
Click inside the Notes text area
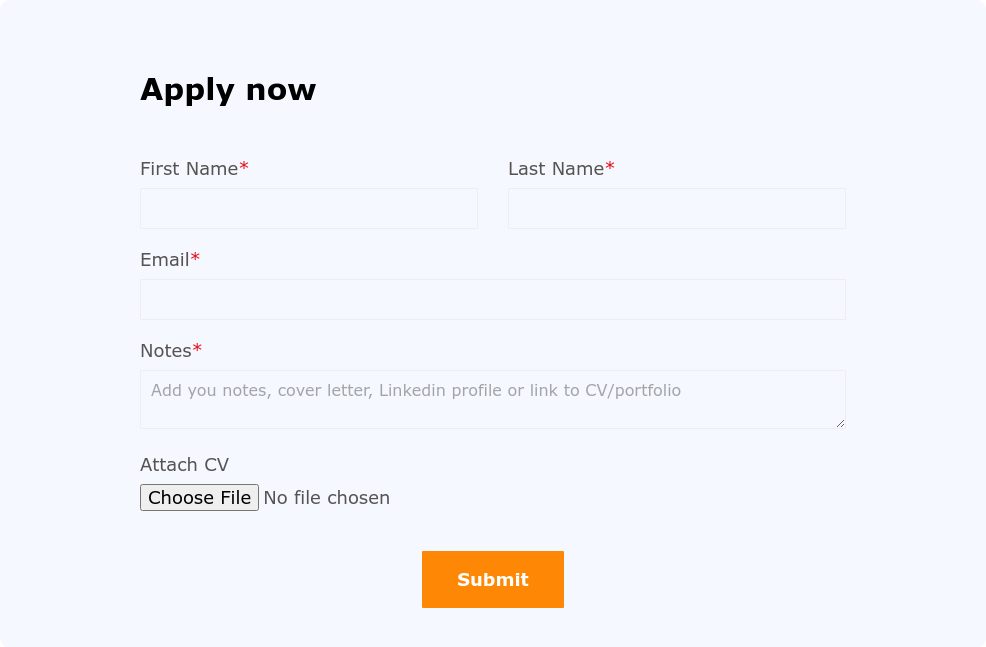492,410
